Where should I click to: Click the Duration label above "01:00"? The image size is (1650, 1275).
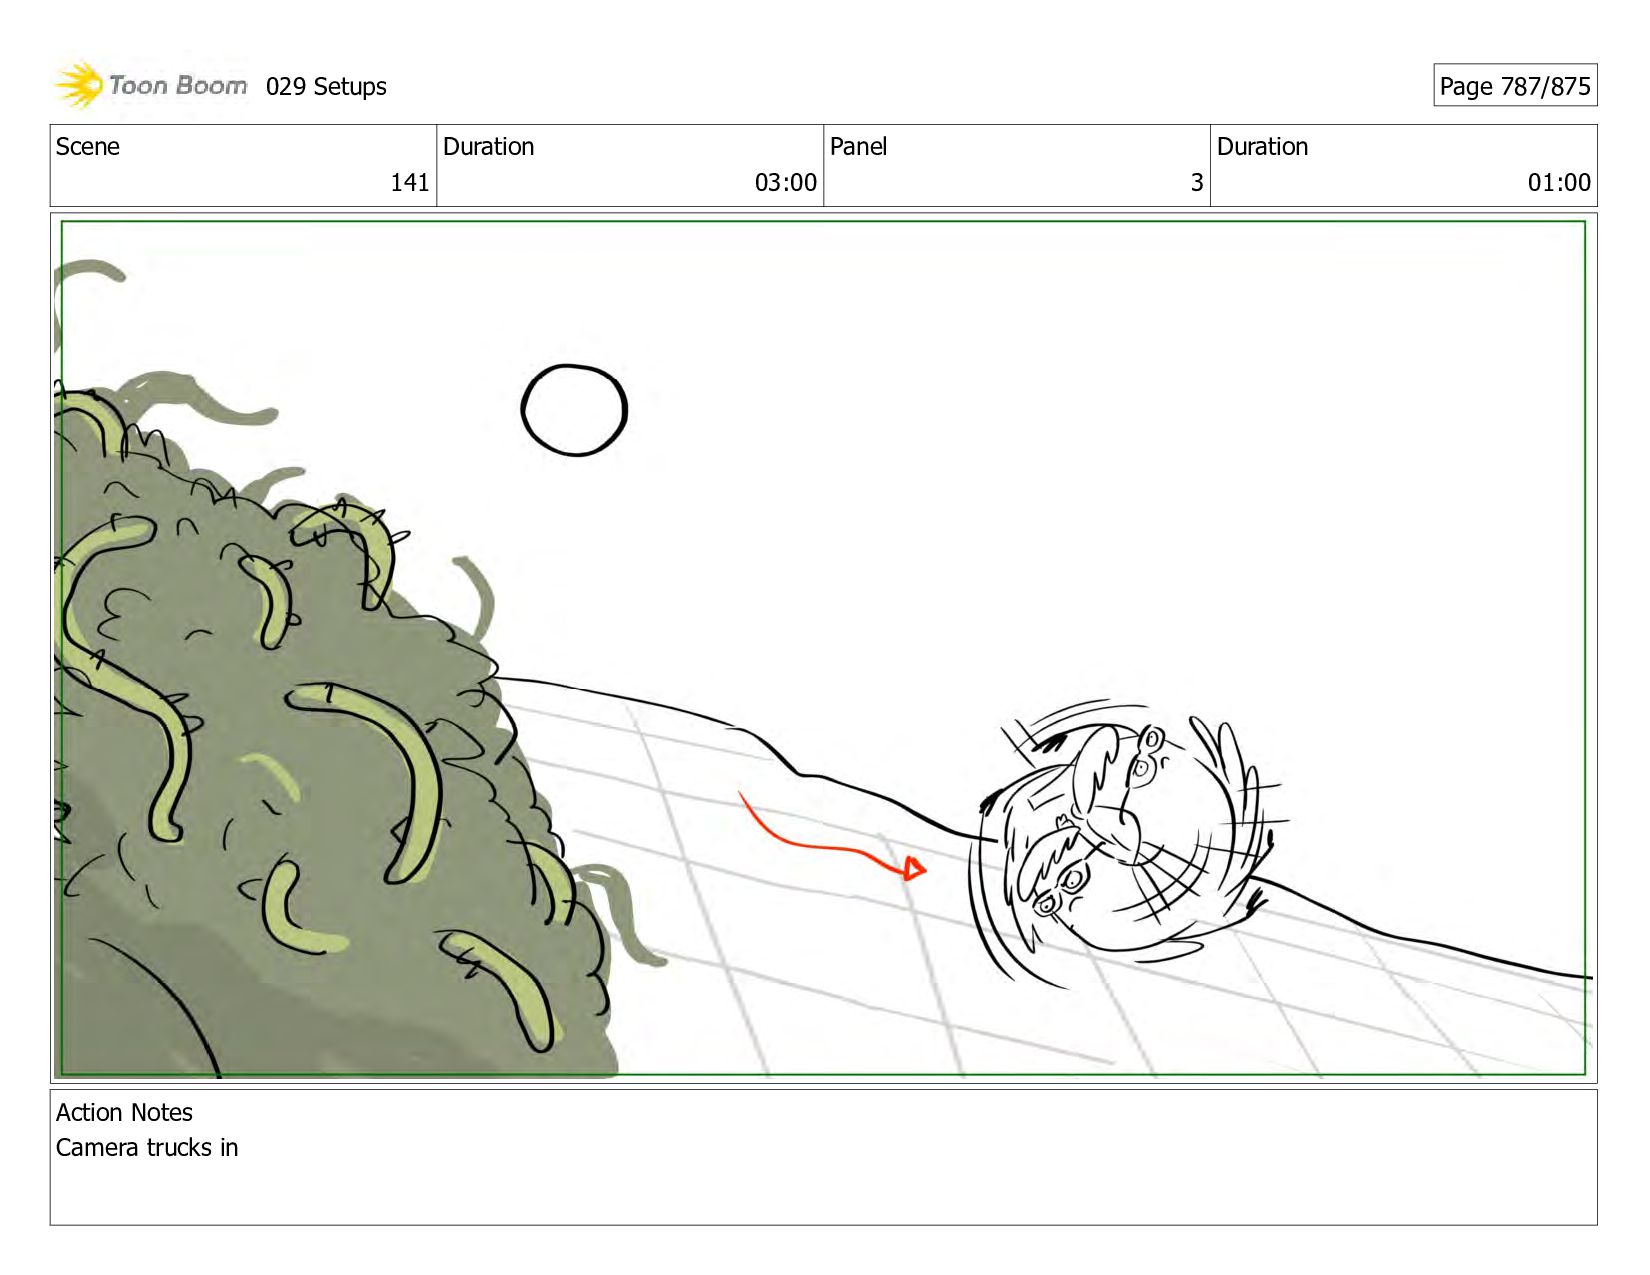1262,147
